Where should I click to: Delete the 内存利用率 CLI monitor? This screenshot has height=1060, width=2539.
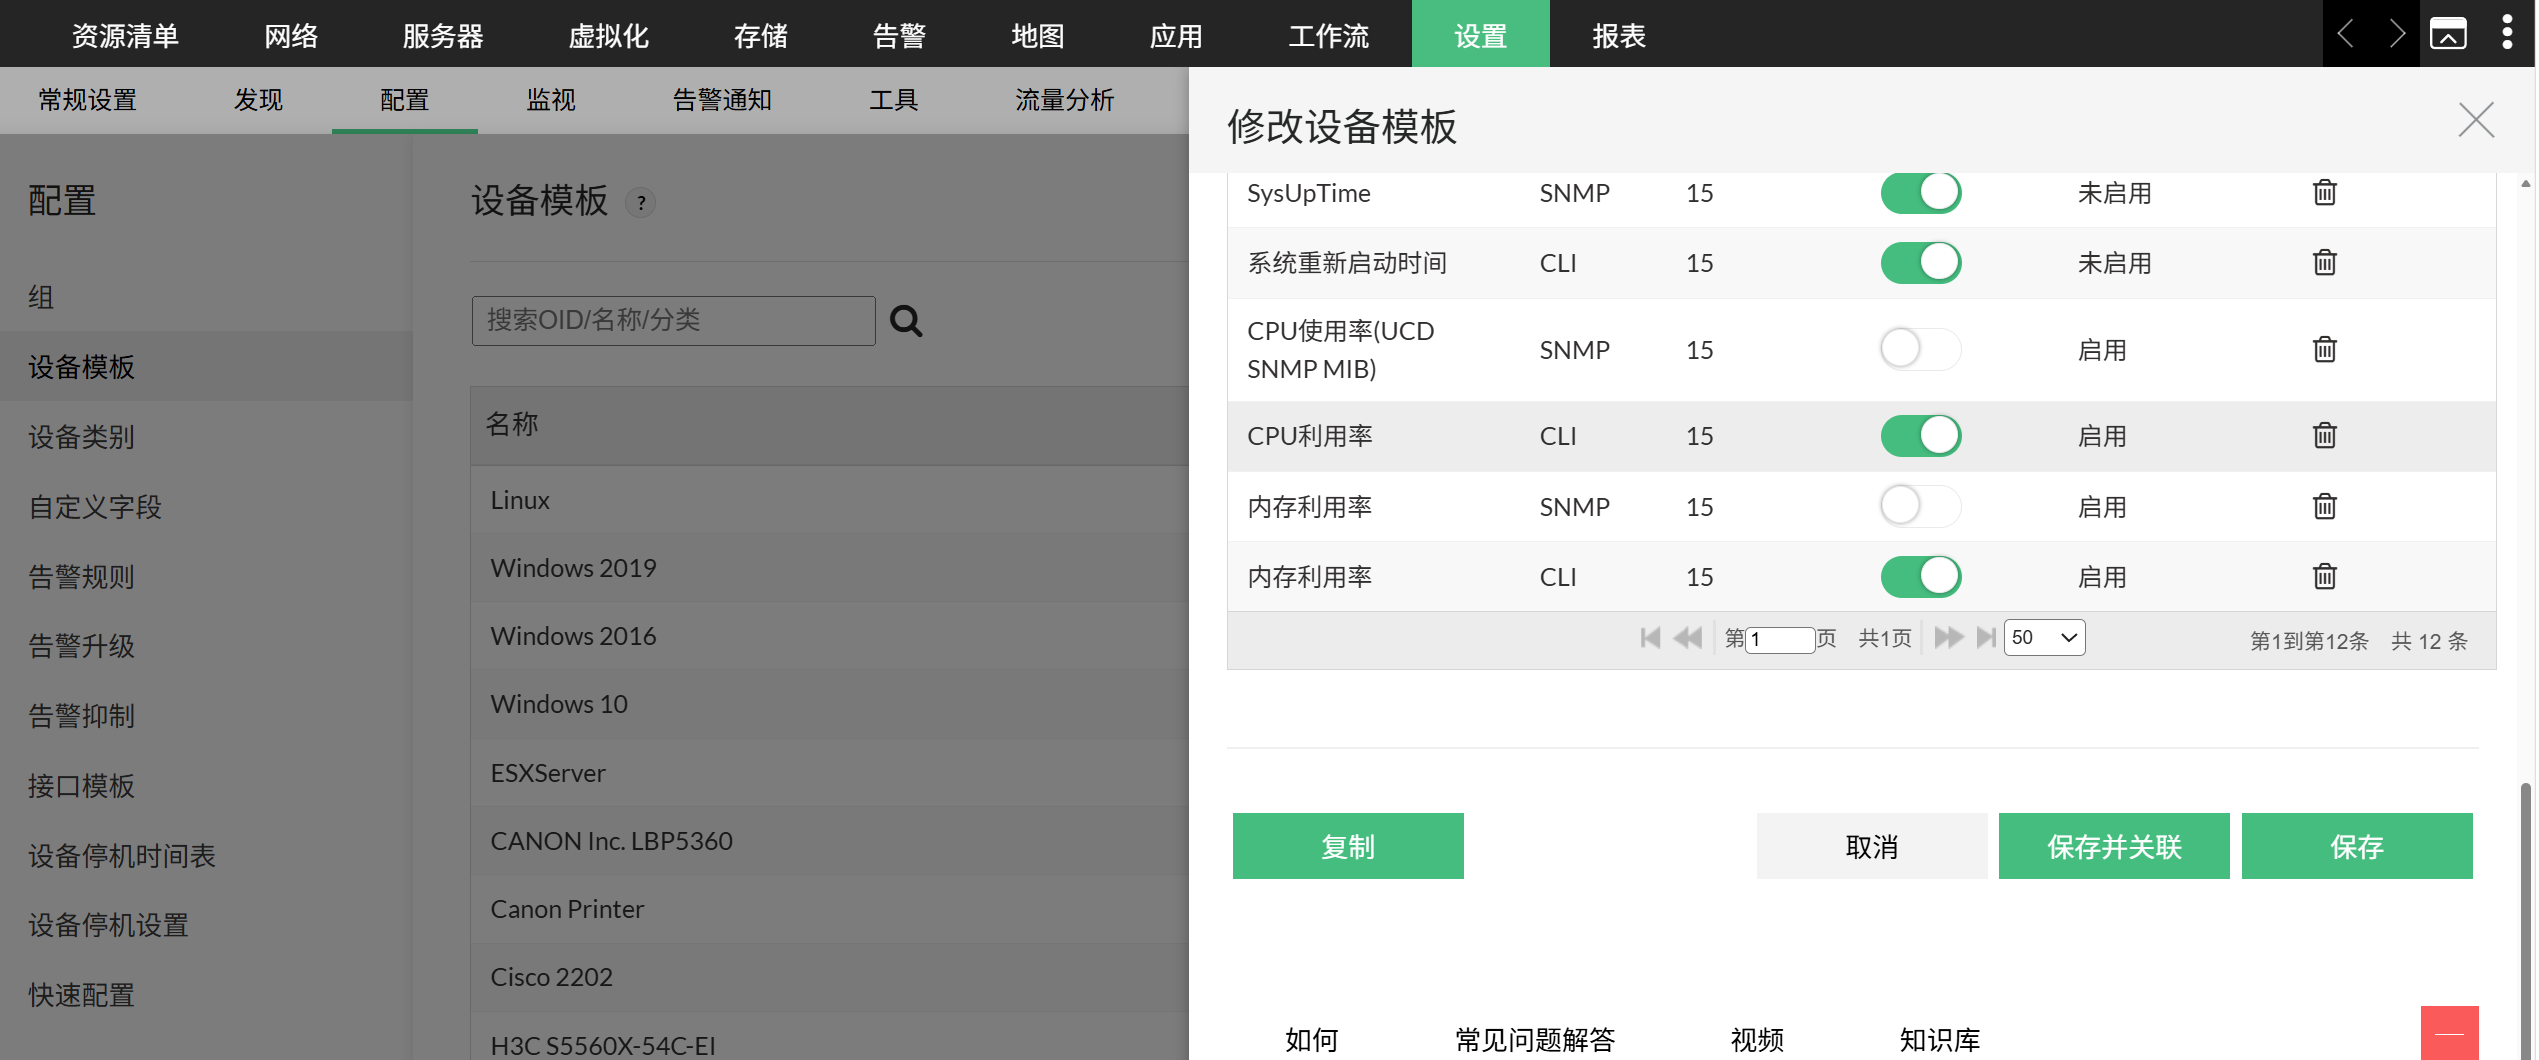coord(2324,576)
